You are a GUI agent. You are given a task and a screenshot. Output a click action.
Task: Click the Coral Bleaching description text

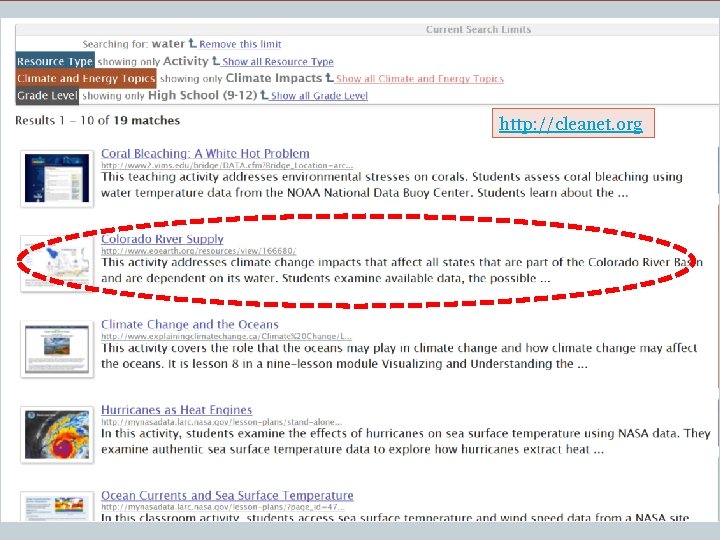click(x=392, y=185)
